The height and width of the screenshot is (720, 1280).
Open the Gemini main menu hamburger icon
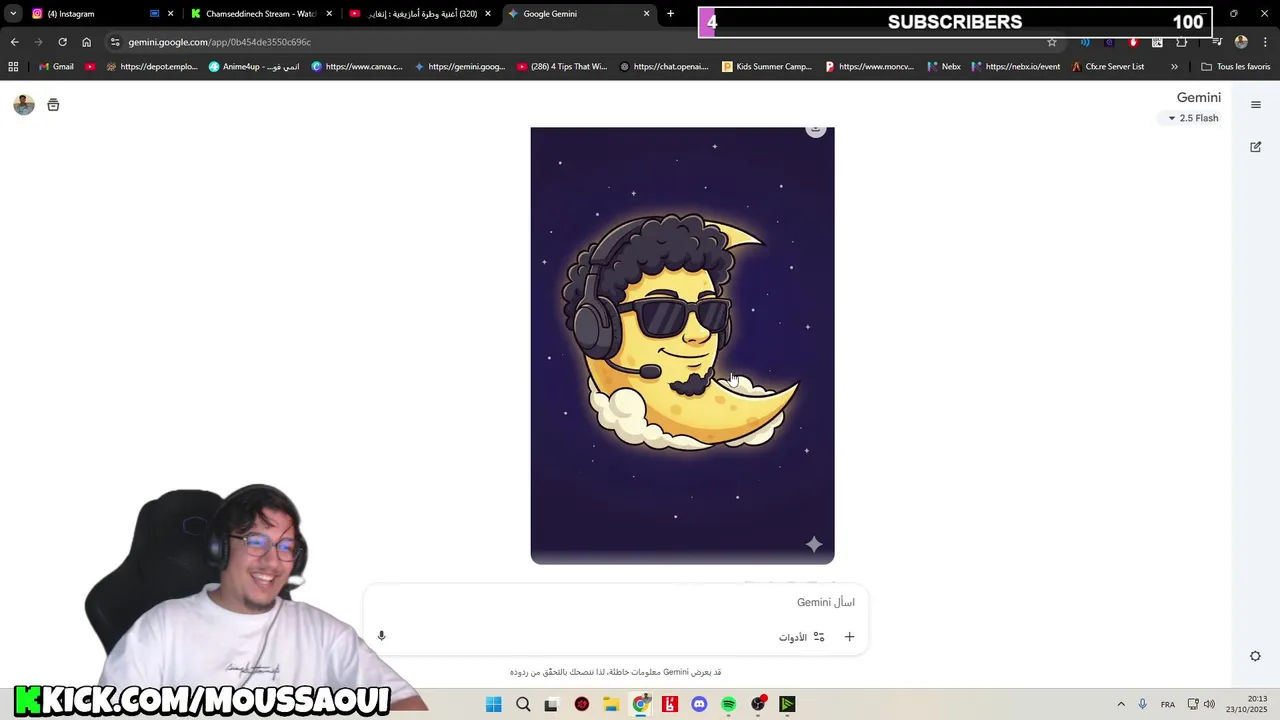pyautogui.click(x=1256, y=105)
